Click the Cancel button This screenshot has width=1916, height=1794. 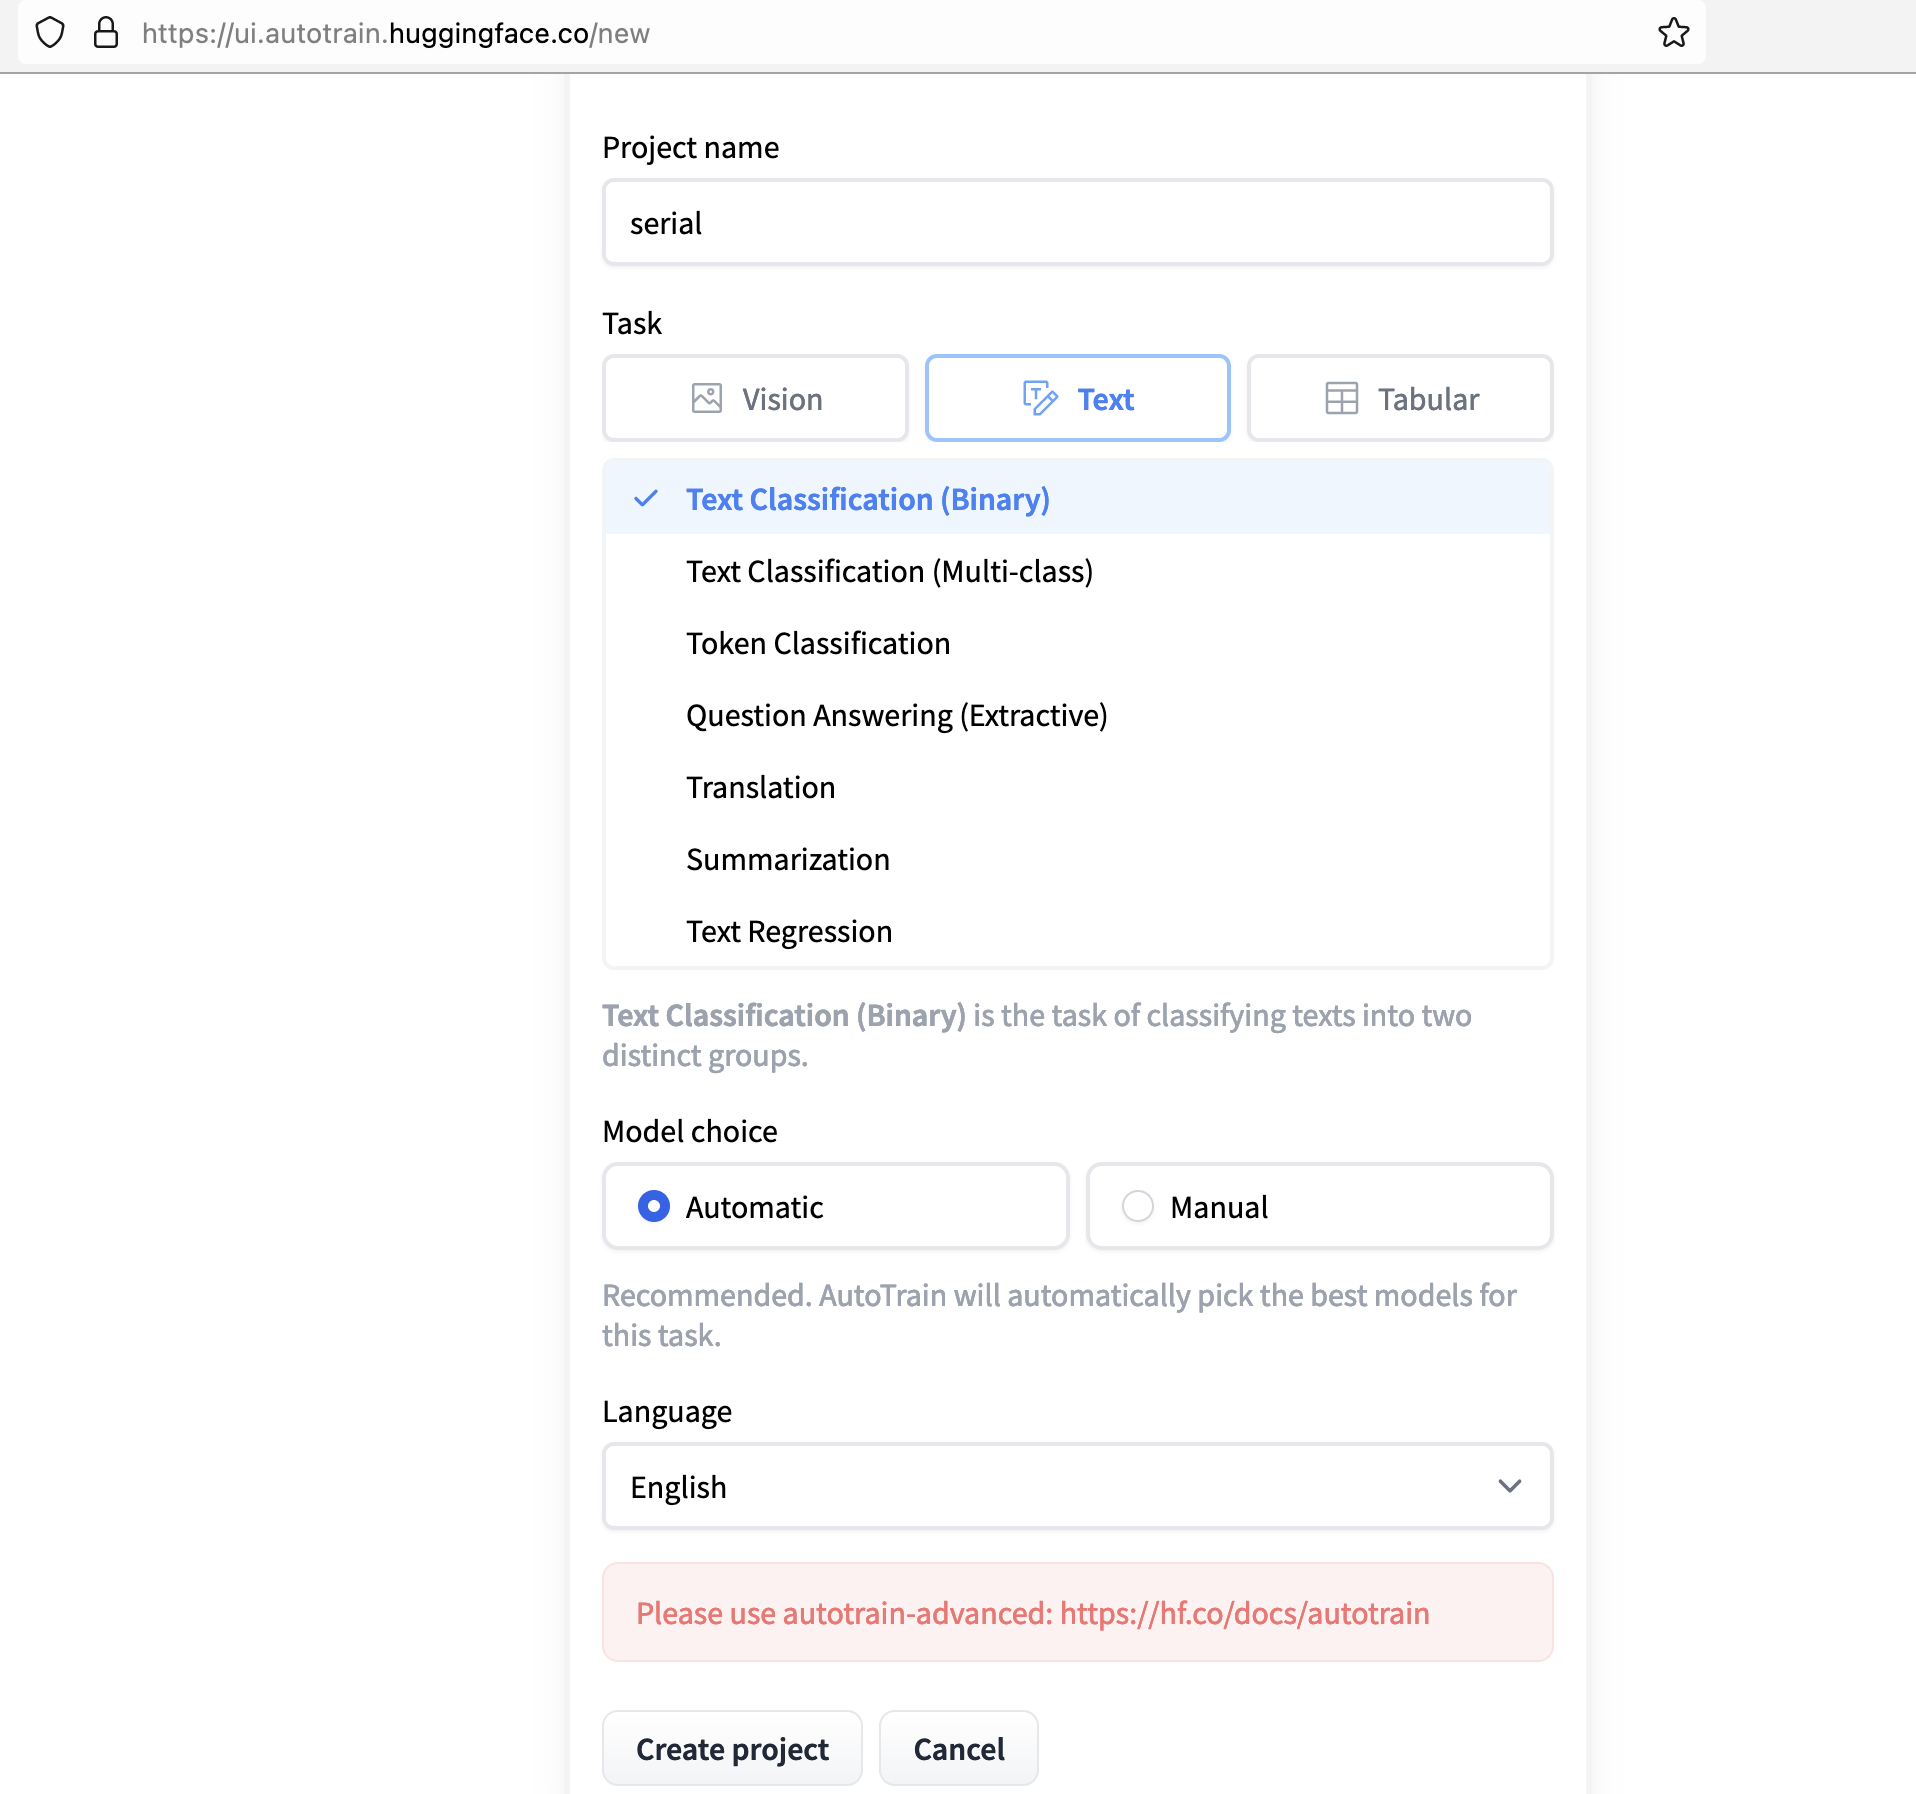958,1748
